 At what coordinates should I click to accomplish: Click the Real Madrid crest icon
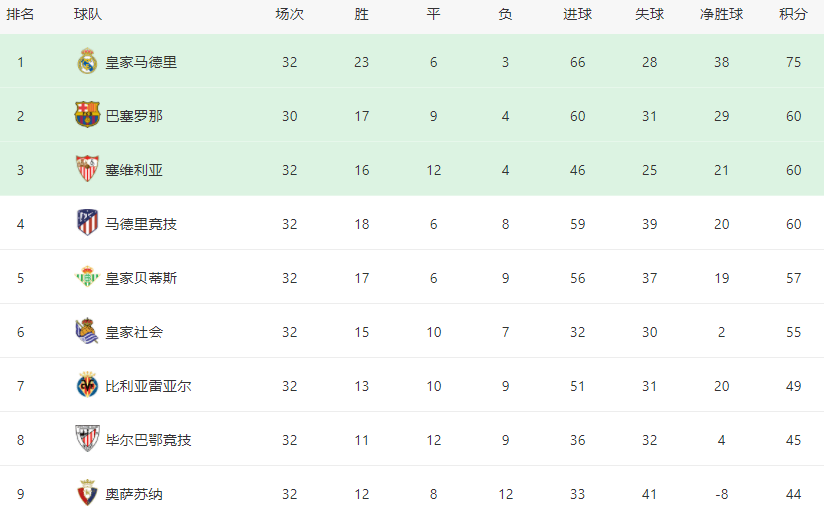pos(87,61)
